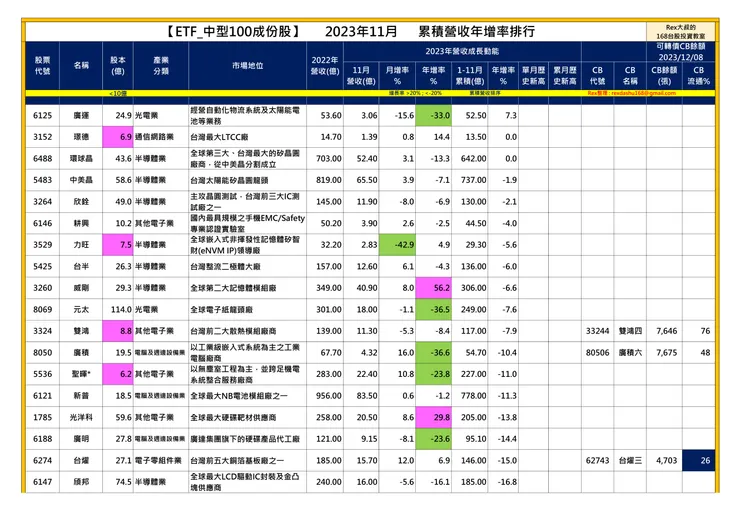Click the CB name 台燿三
Image resolution: width=740 pixels, height=523 pixels.
[x=630, y=461]
